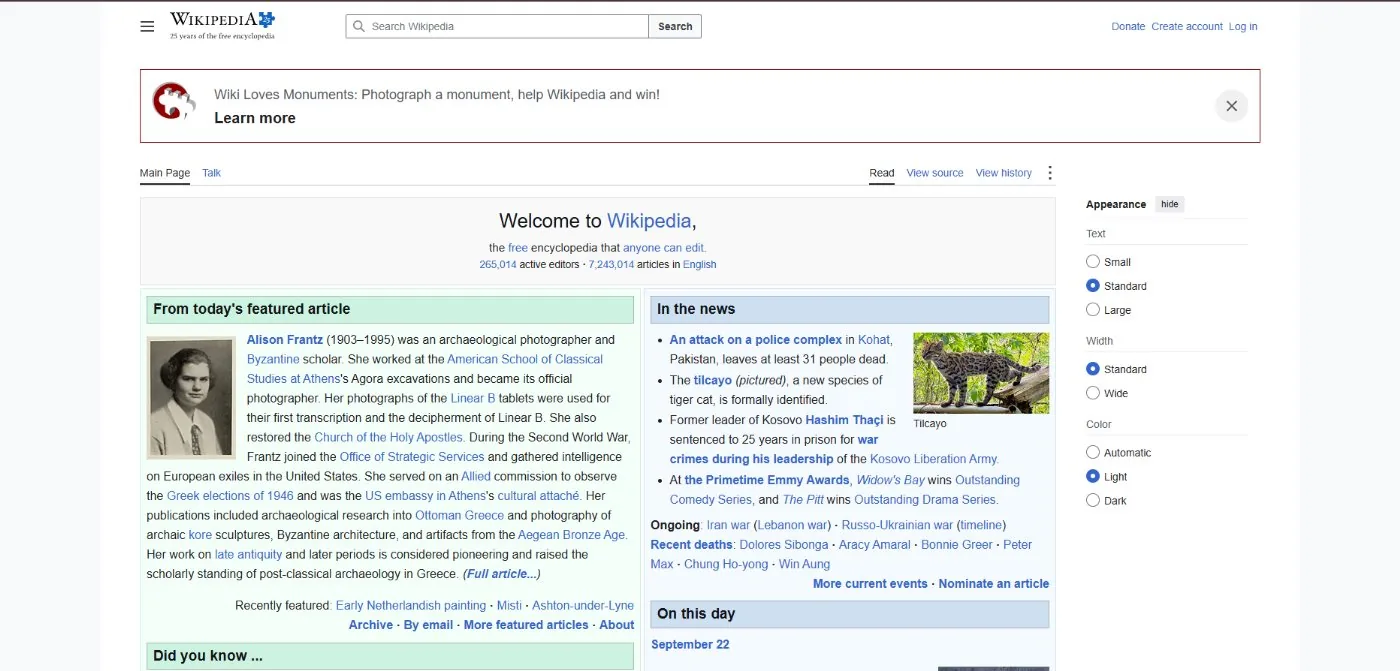Open the Alison Frantz article link
Screen dimensions: 1400x671
coord(285,340)
